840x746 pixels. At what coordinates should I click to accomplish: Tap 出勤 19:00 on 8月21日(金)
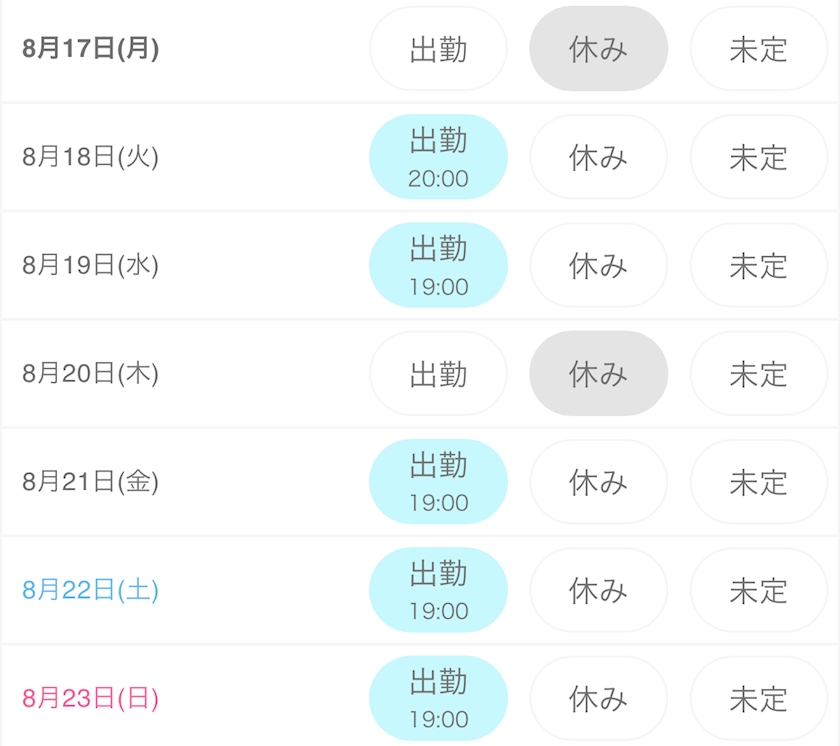438,481
